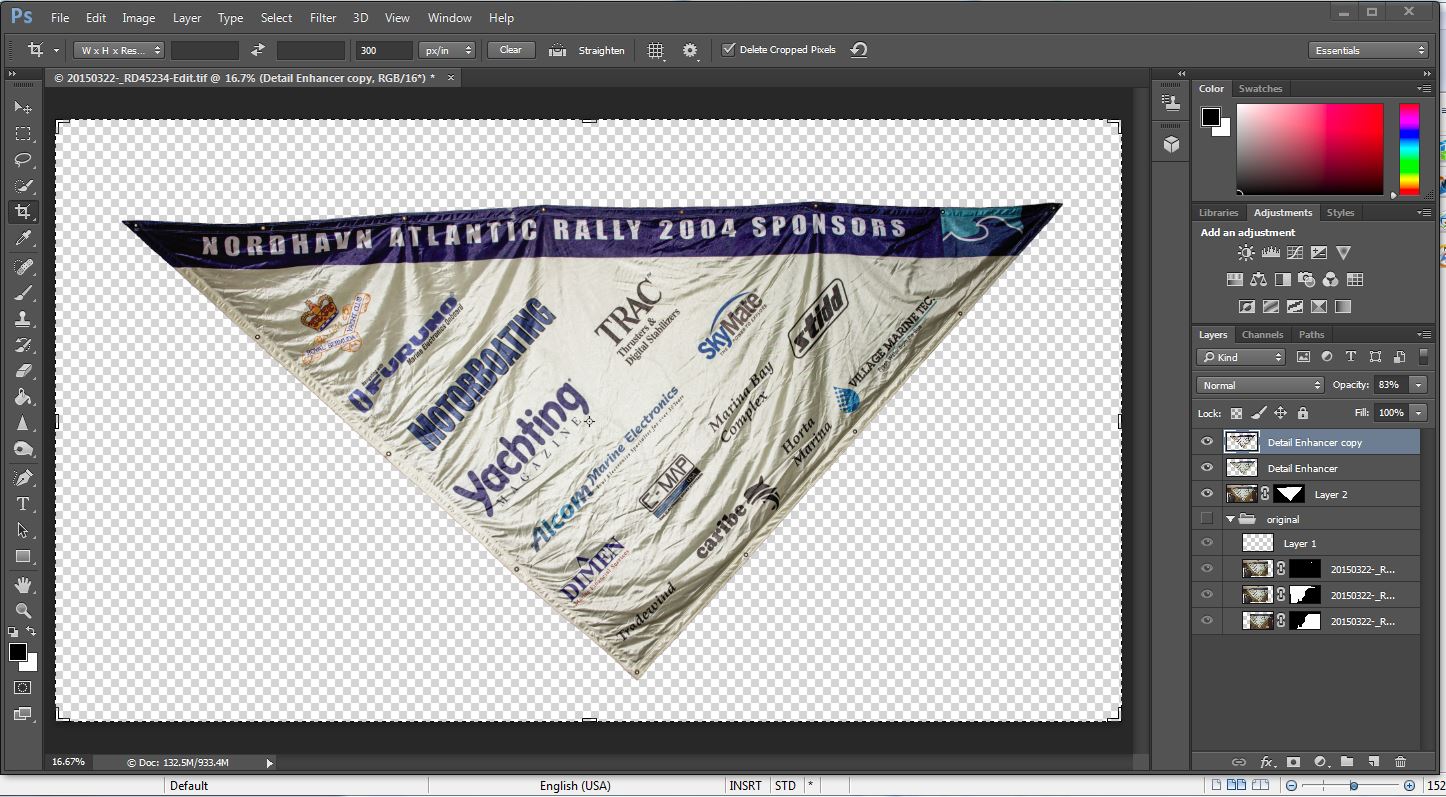Screen dimensions: 1446x797
Task: Add Brightness/Contrast adjustment
Action: pos(1246,253)
